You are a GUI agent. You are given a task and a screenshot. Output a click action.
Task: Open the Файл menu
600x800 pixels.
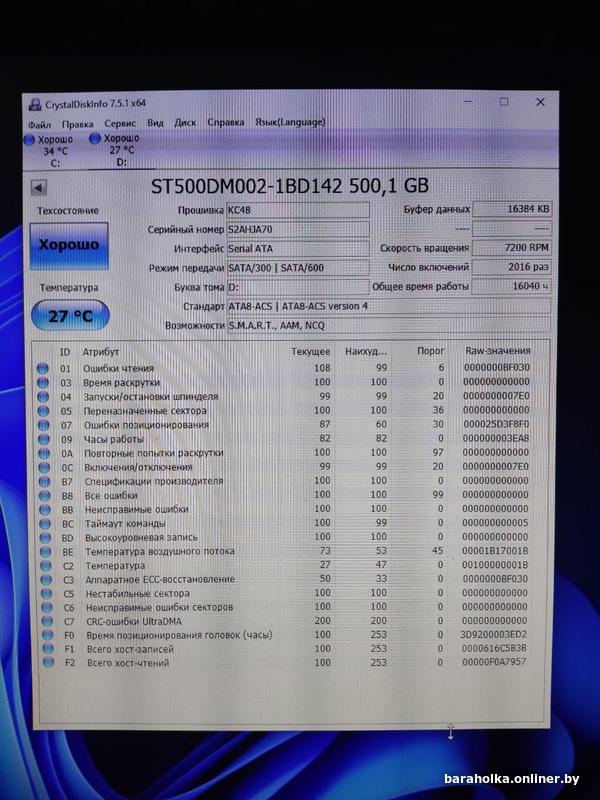click(39, 124)
